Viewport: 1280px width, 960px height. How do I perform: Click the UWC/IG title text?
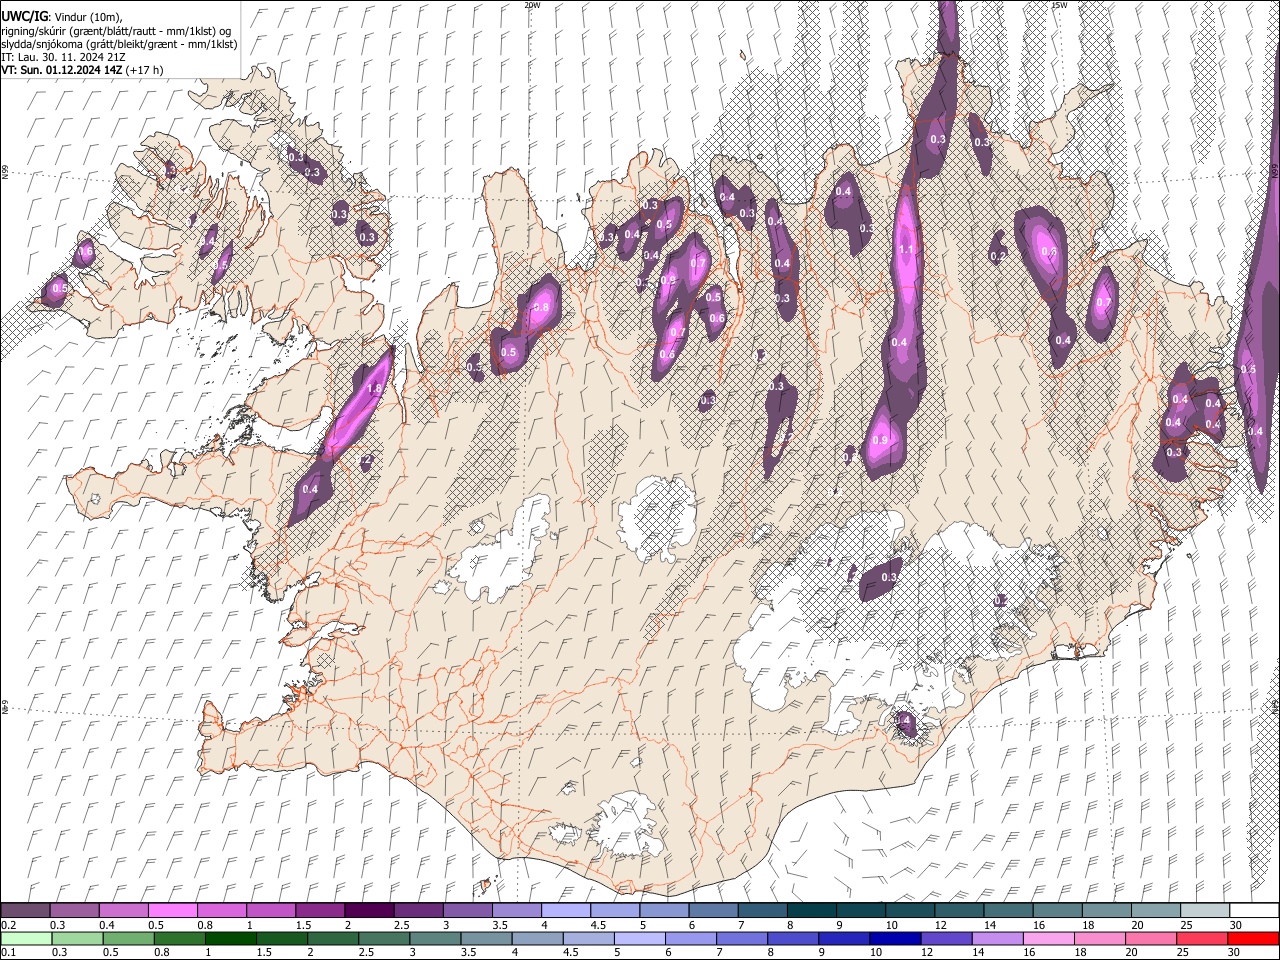pyautogui.click(x=24, y=17)
